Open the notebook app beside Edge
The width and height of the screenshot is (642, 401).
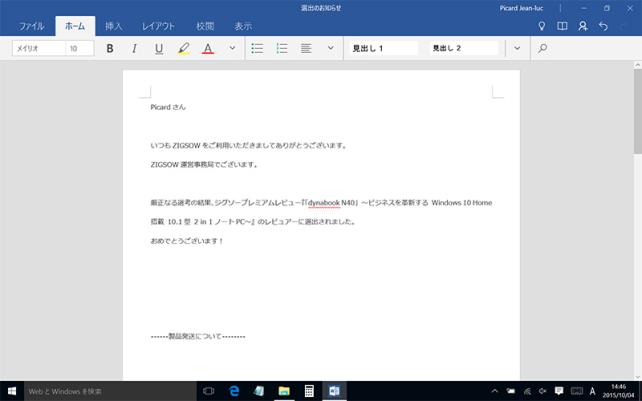(x=259, y=391)
